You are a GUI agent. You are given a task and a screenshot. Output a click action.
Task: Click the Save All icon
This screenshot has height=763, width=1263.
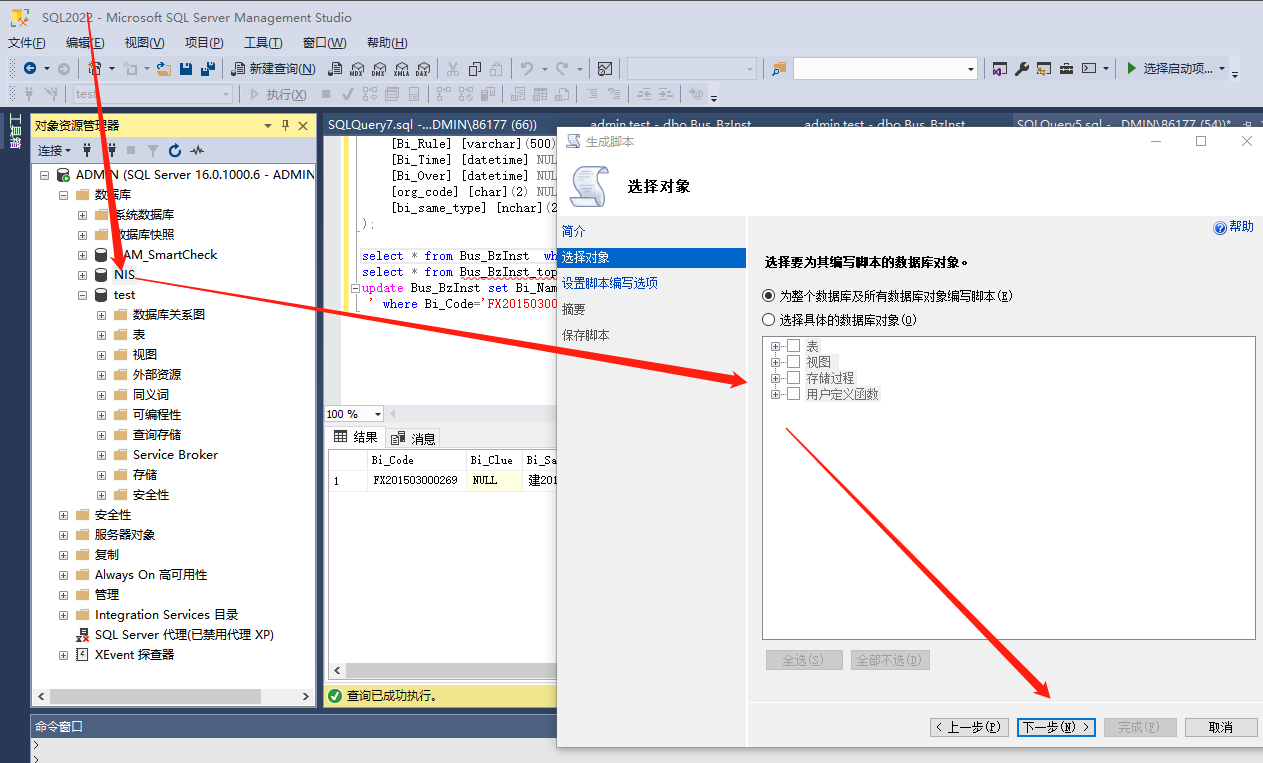[x=208, y=69]
